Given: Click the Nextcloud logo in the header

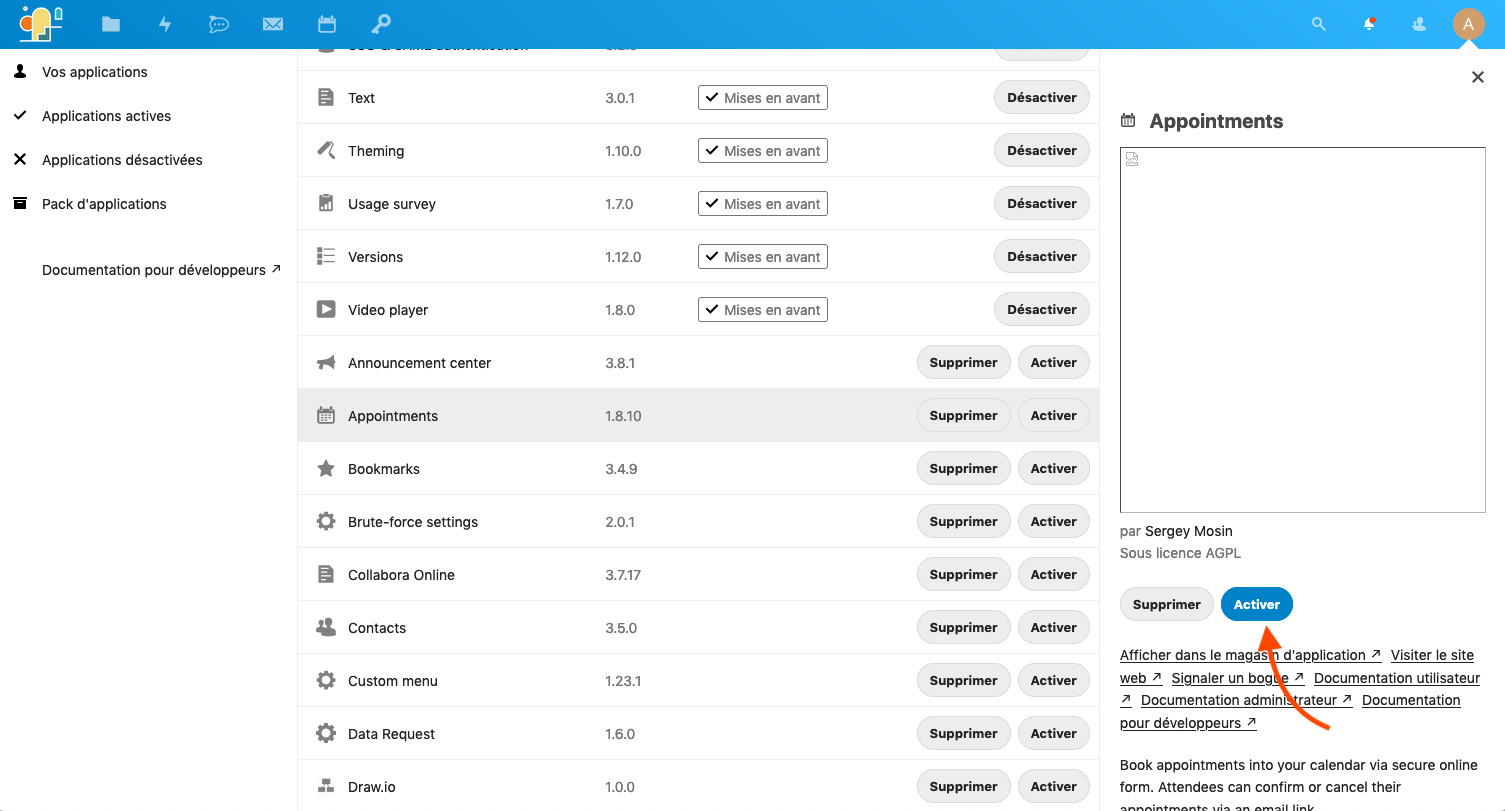Looking at the screenshot, I should coord(41,23).
